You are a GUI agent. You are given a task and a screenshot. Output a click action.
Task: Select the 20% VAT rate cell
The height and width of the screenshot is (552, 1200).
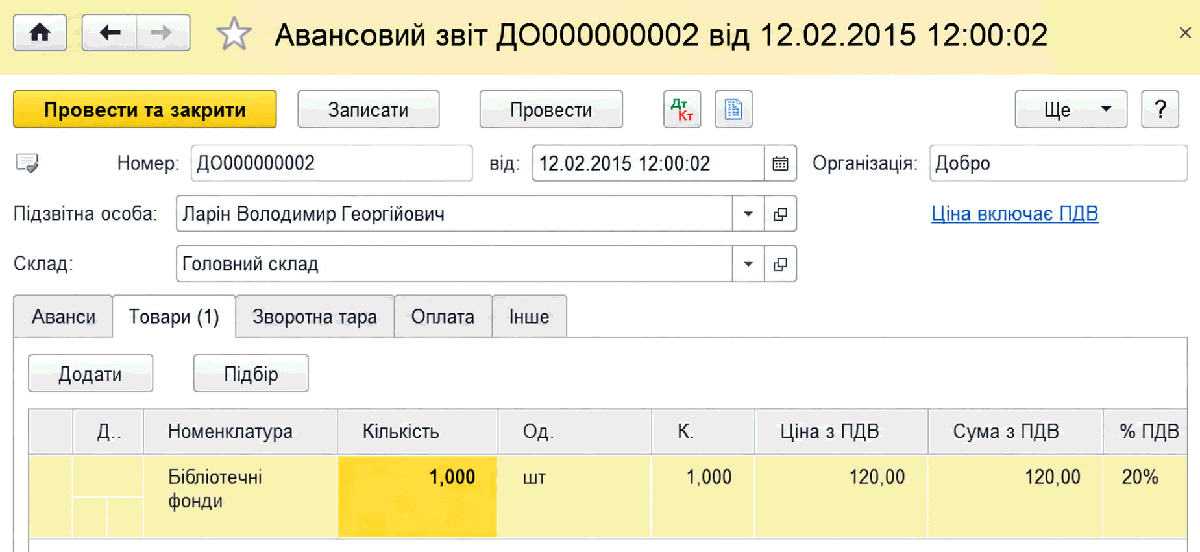[x=1147, y=497]
